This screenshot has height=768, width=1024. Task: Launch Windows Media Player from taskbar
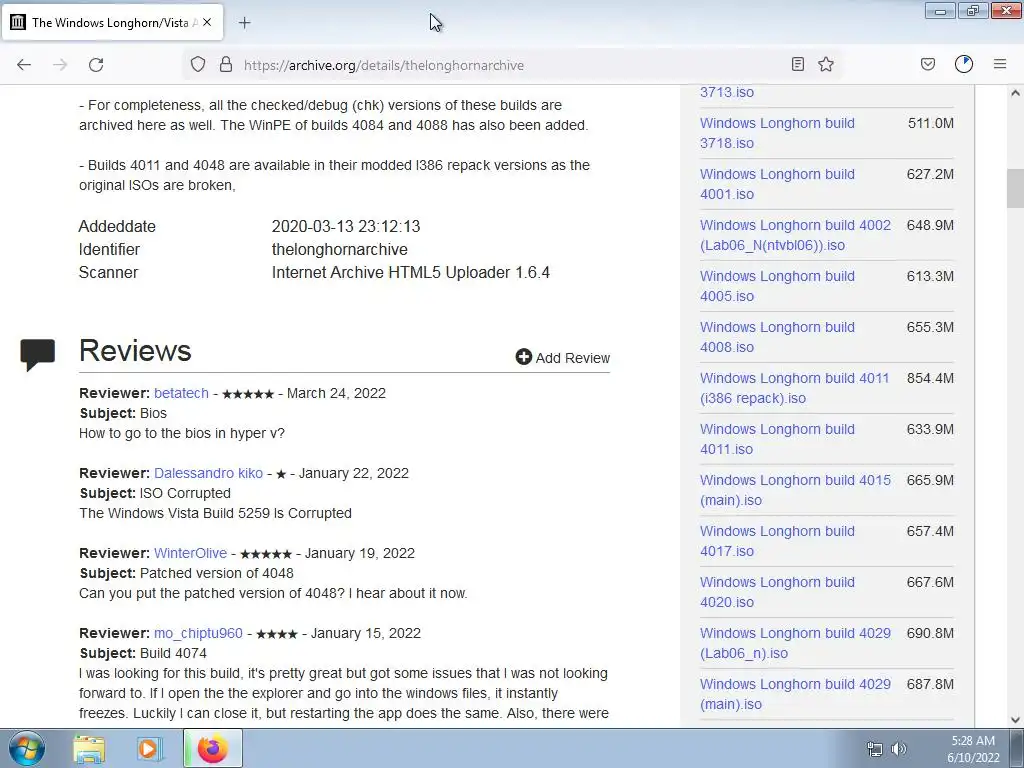[x=150, y=749]
